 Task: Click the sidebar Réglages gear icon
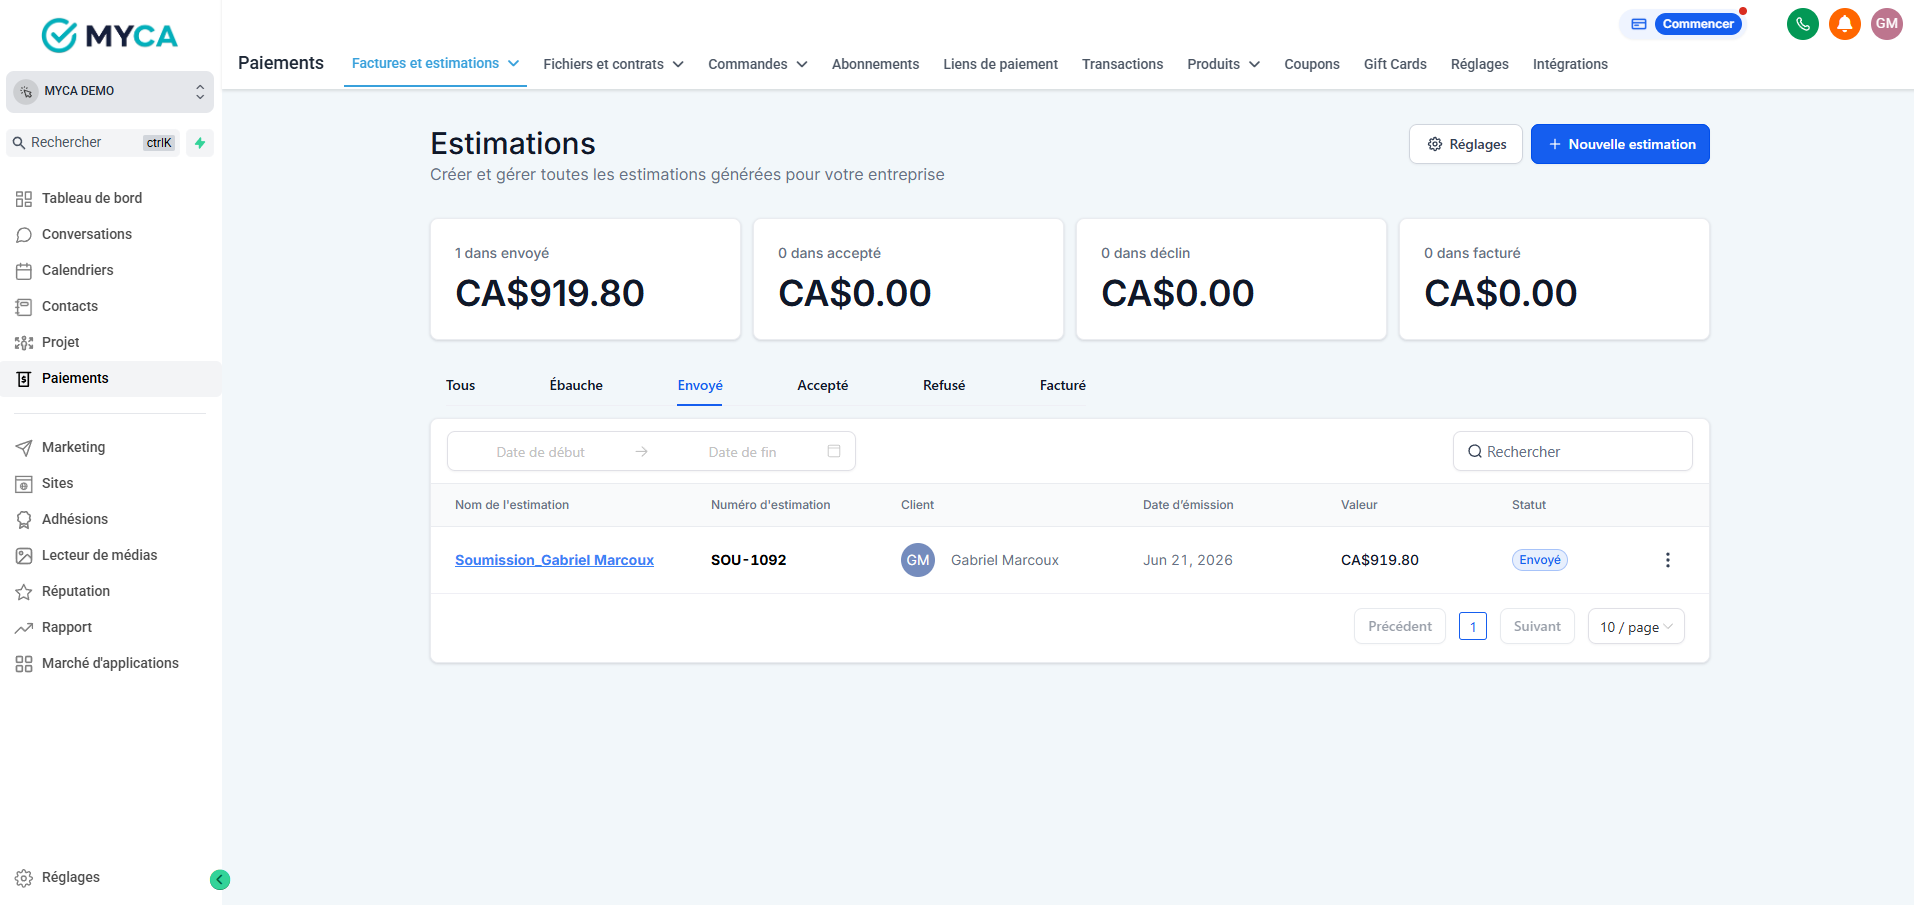[x=24, y=878]
